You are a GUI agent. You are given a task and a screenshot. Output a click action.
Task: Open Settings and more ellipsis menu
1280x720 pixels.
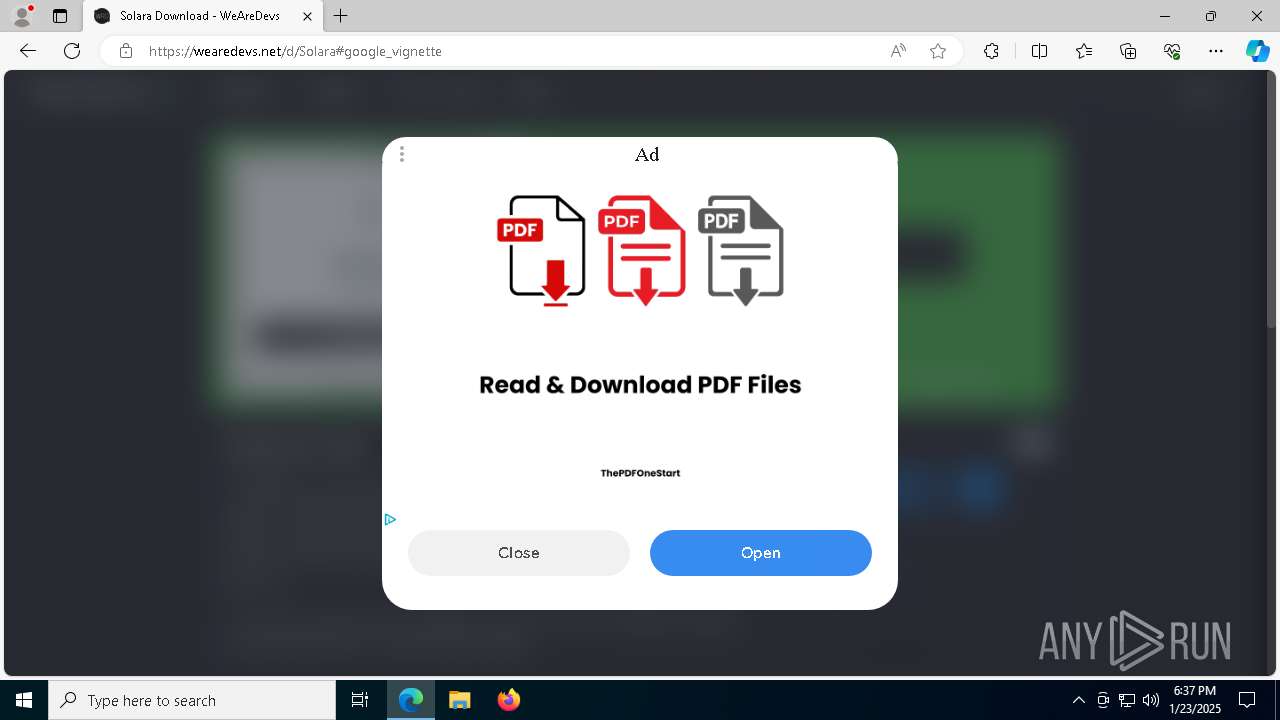pyautogui.click(x=1216, y=51)
